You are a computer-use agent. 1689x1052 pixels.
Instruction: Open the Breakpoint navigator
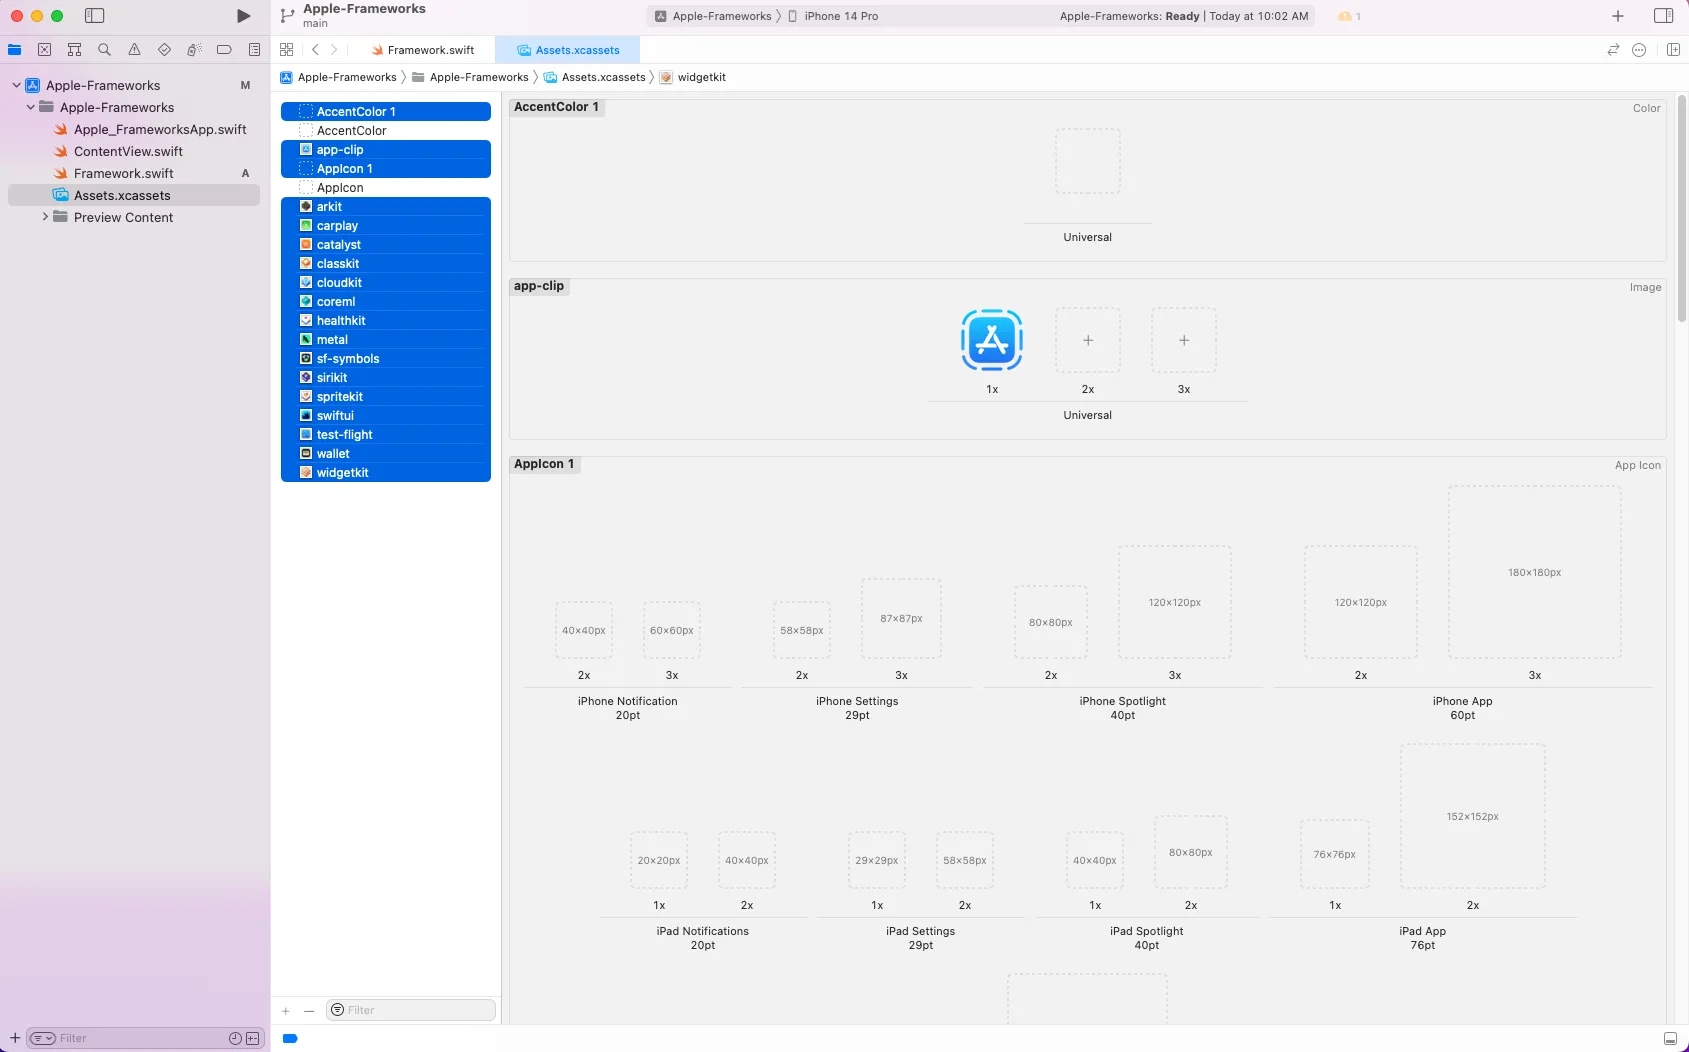pyautogui.click(x=224, y=50)
